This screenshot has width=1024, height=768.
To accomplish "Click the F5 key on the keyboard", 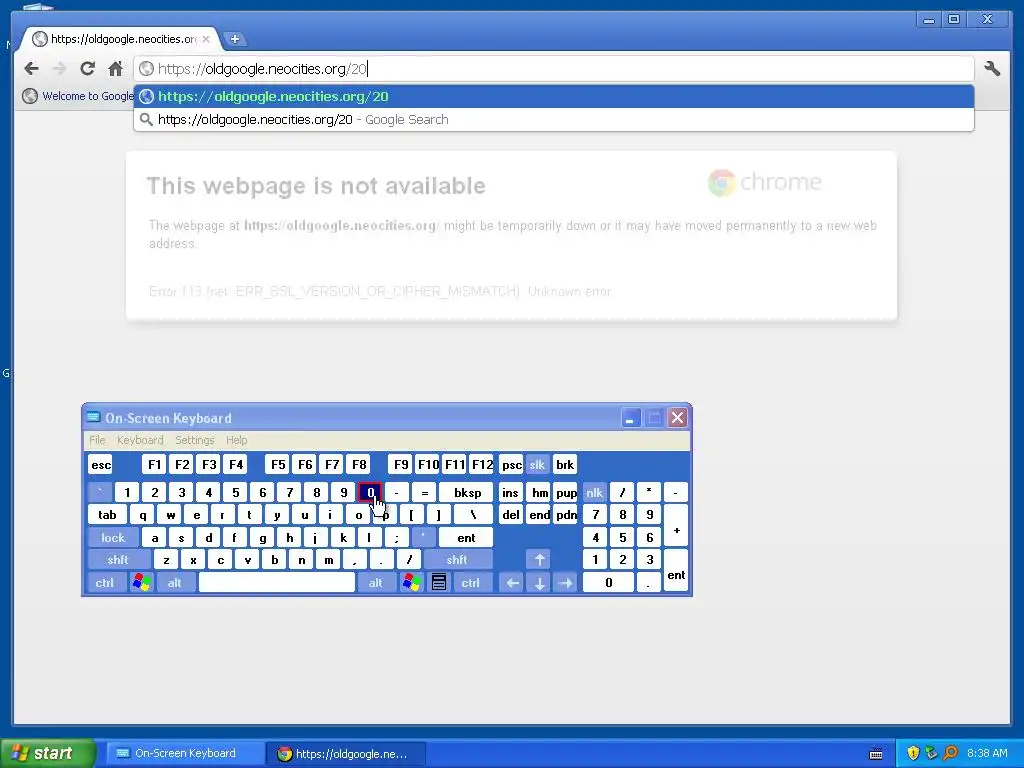I will point(278,464).
